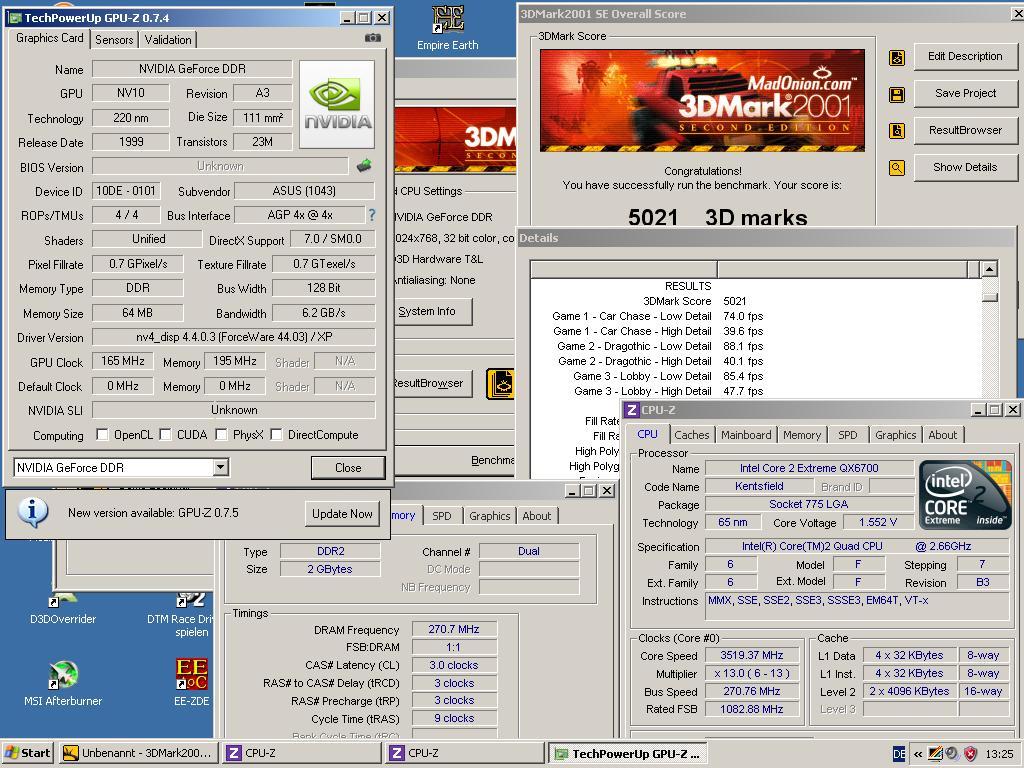The height and width of the screenshot is (768, 1024).
Task: Switch to the Validation tab in GPU-Z
Action: point(168,40)
